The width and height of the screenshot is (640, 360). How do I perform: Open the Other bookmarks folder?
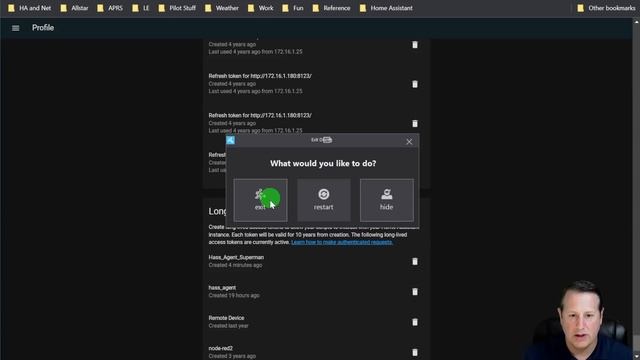click(x=606, y=8)
